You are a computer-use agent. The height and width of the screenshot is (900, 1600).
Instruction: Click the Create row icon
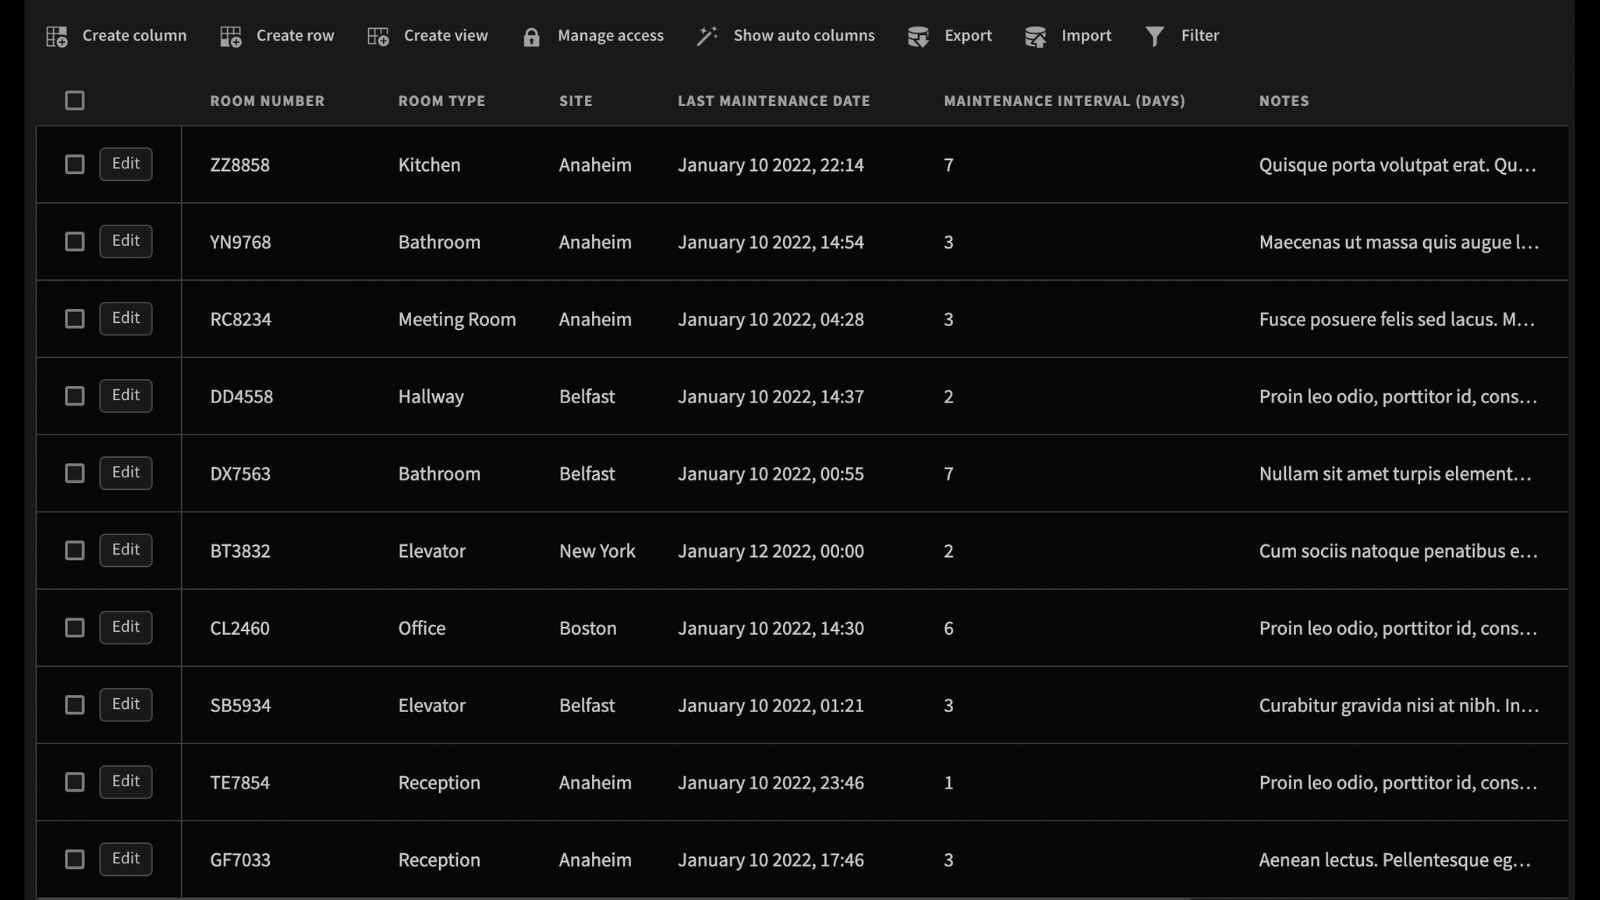pyautogui.click(x=229, y=35)
